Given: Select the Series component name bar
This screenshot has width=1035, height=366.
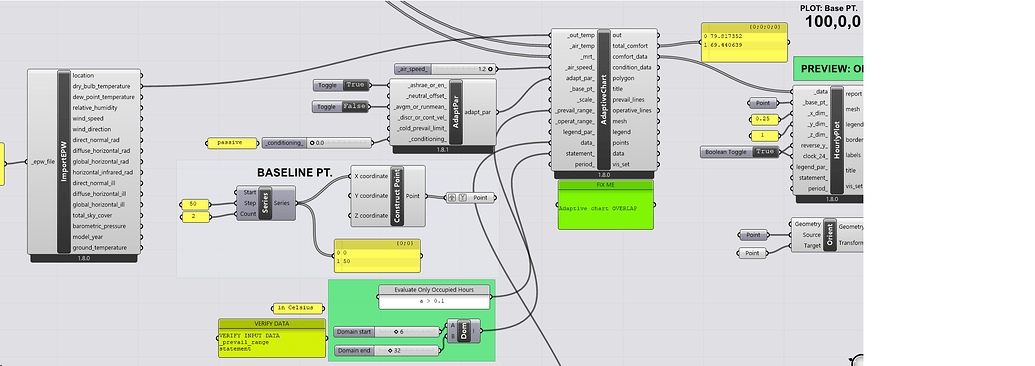Looking at the screenshot, I should pyautogui.click(x=265, y=203).
